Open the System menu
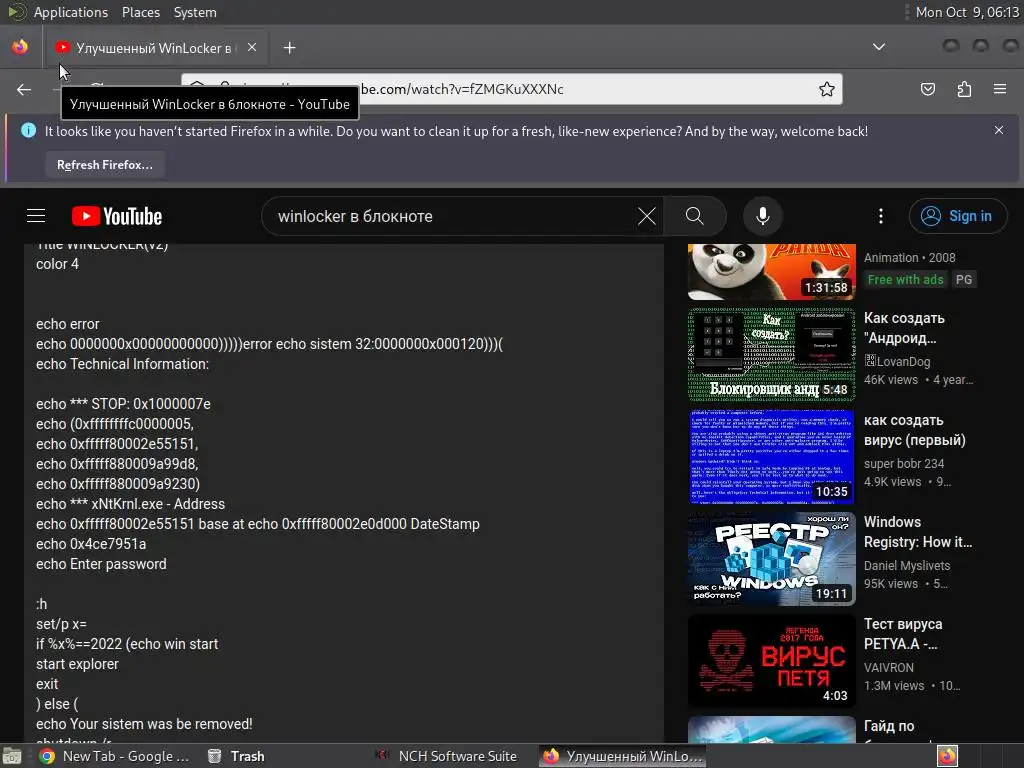 (x=195, y=12)
